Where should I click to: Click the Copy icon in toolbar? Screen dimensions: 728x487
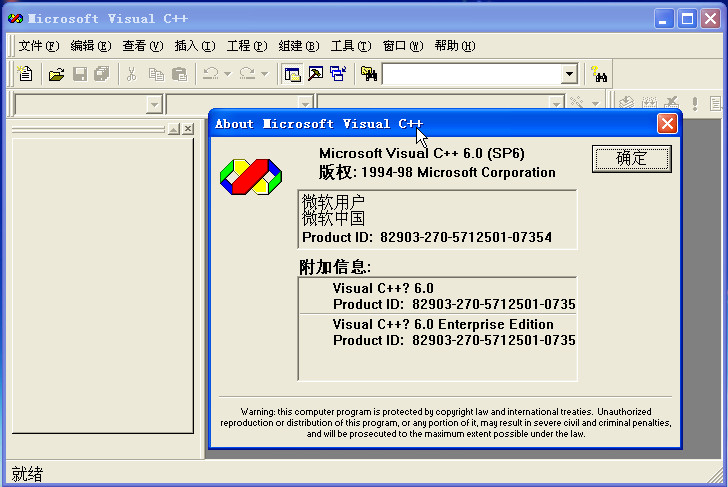156,74
